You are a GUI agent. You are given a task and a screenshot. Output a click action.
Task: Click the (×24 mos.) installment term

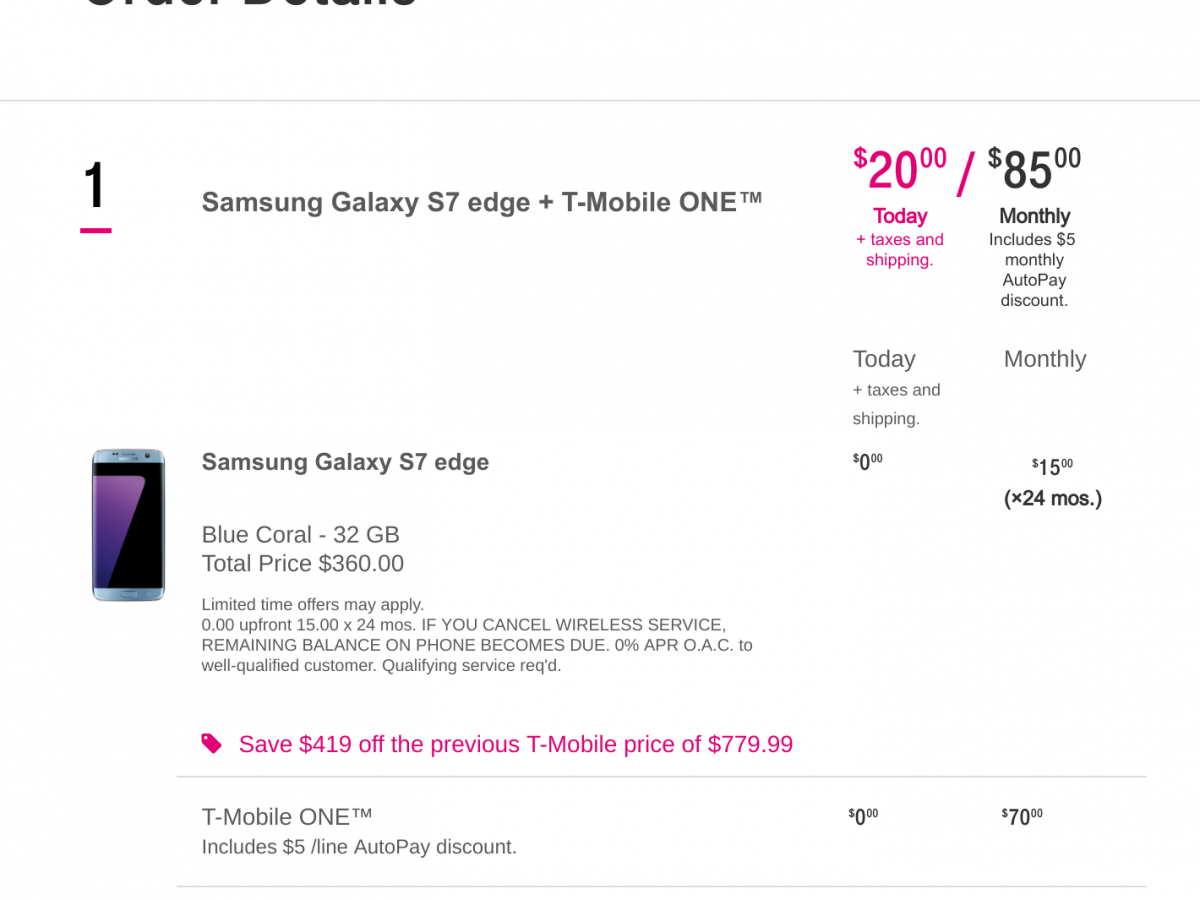pyautogui.click(x=1053, y=498)
